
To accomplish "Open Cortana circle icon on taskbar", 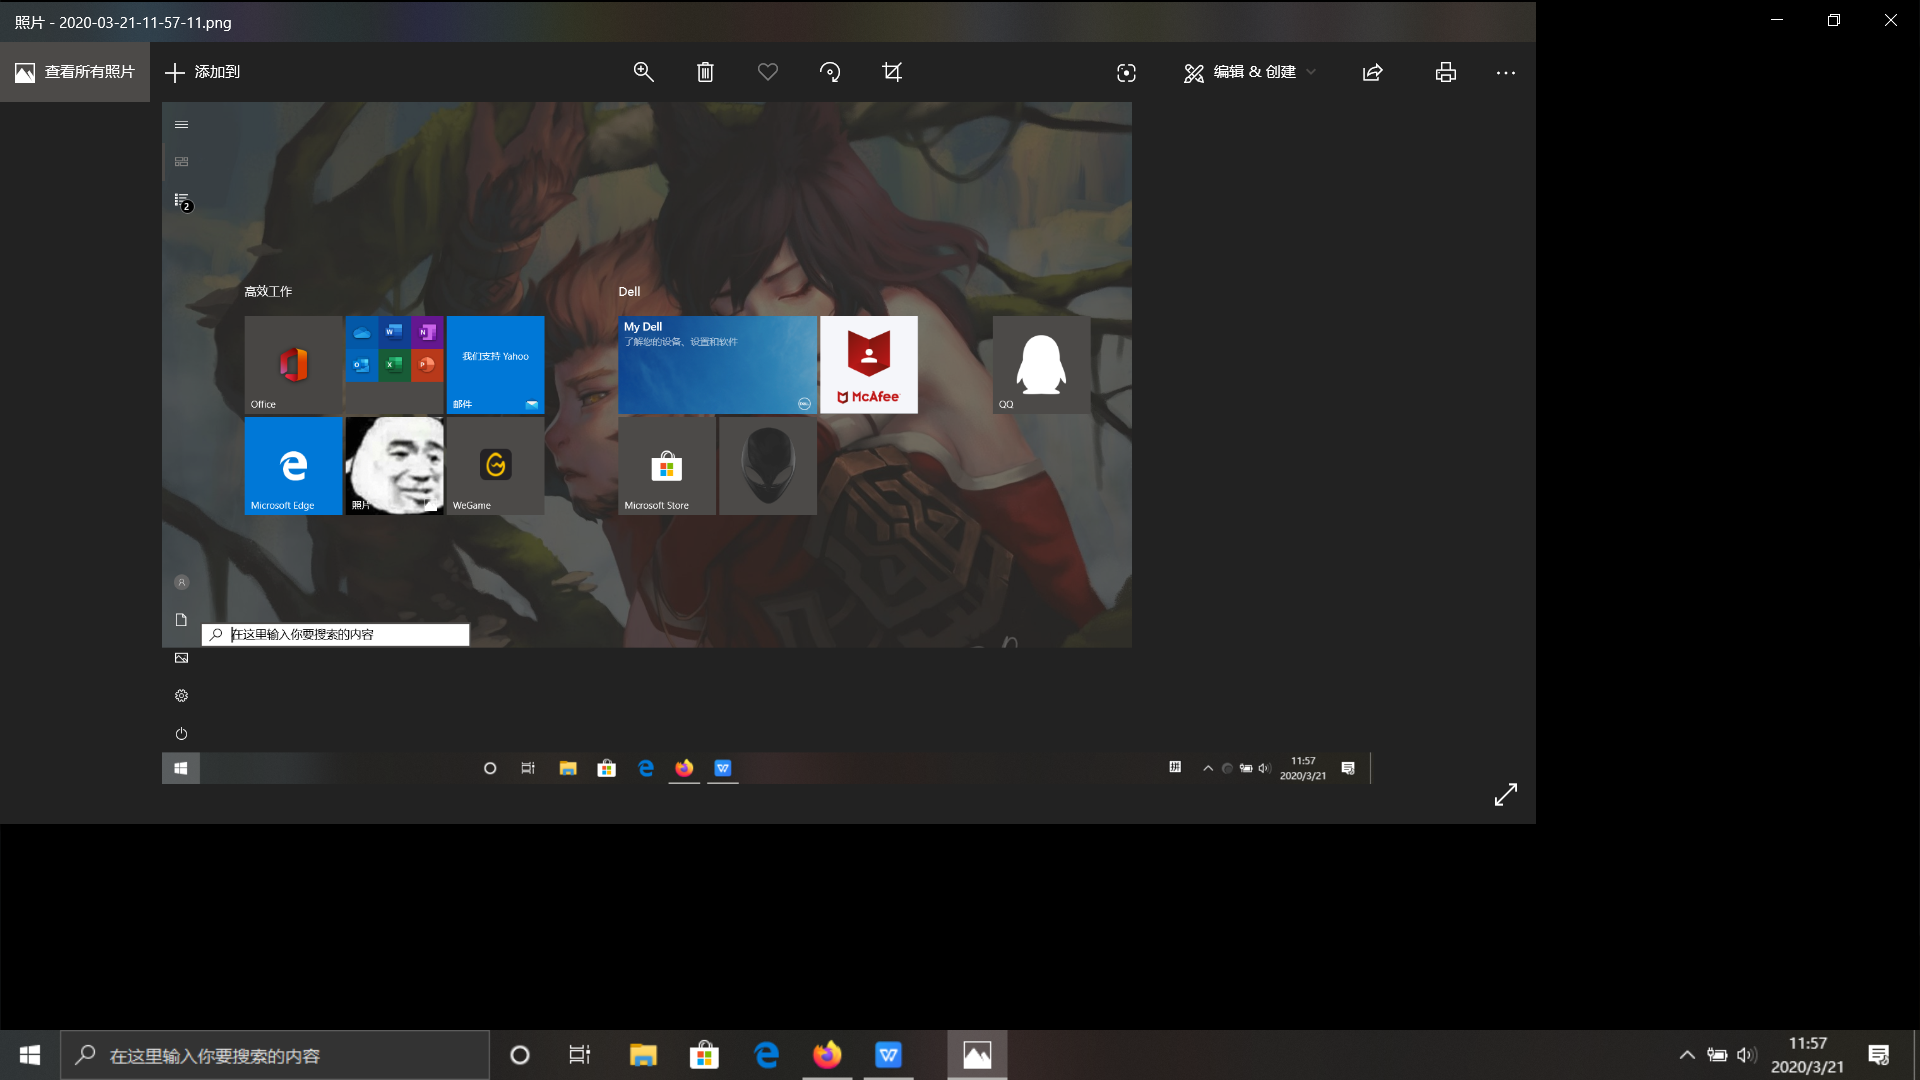I will click(x=519, y=1055).
